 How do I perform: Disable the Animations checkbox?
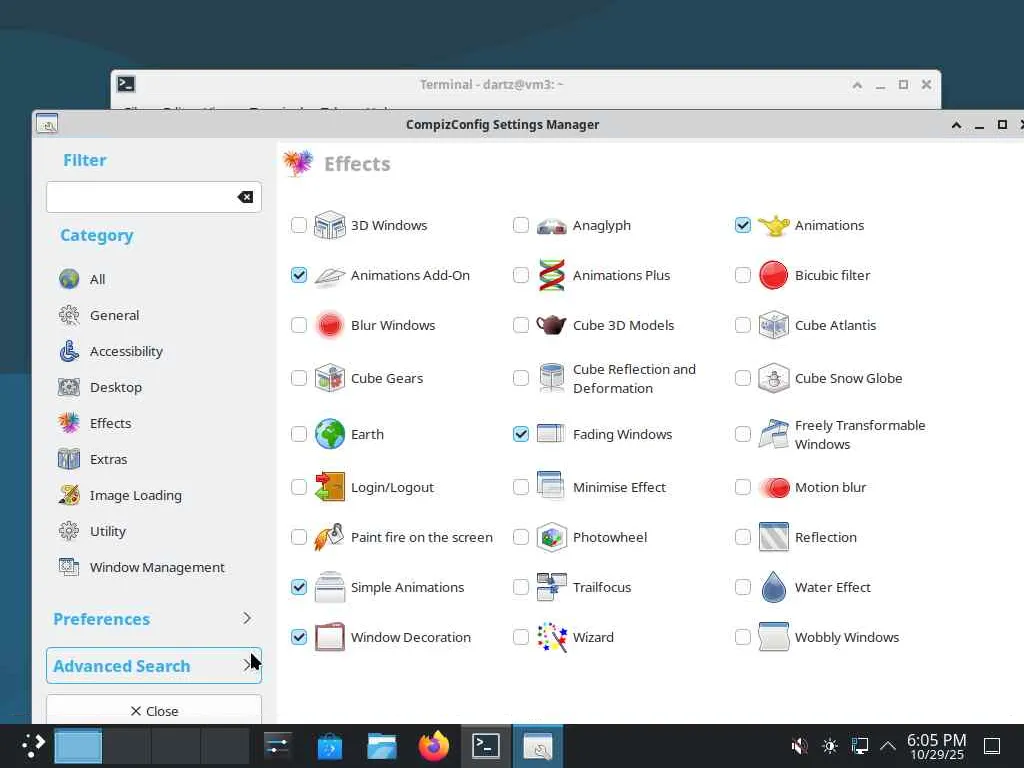coord(743,225)
